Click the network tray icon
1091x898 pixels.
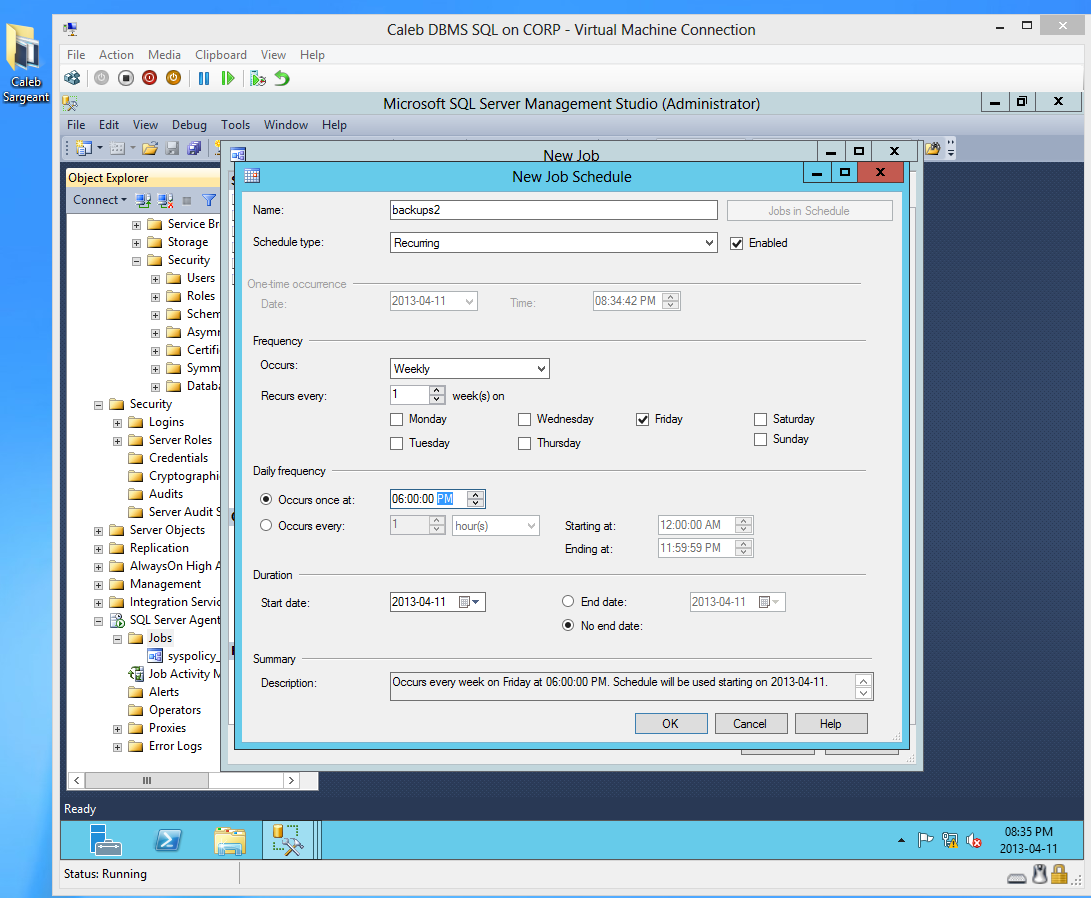pyautogui.click(x=950, y=840)
